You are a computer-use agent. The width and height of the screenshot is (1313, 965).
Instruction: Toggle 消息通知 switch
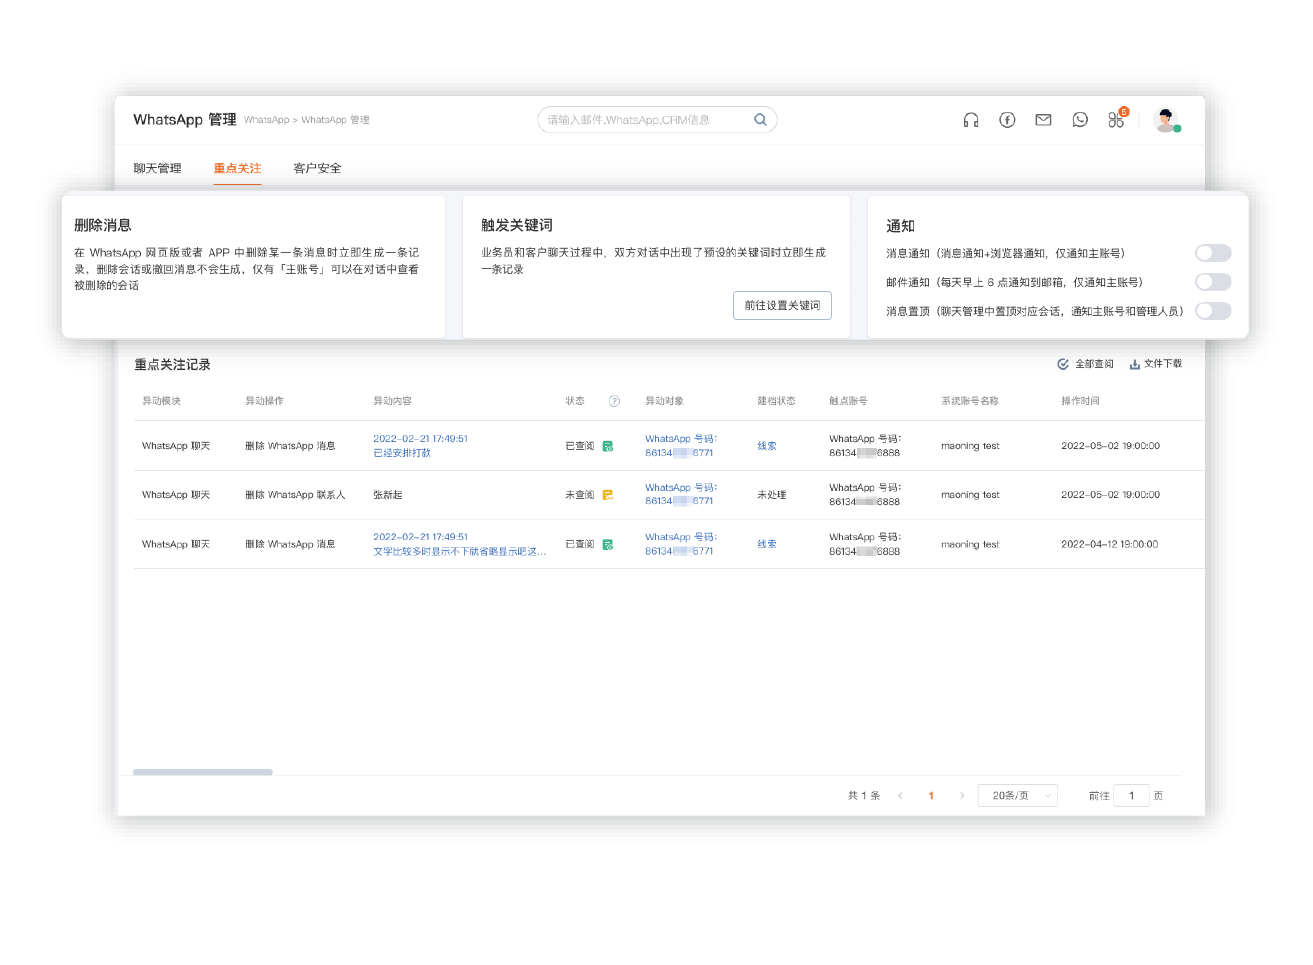(x=1213, y=253)
